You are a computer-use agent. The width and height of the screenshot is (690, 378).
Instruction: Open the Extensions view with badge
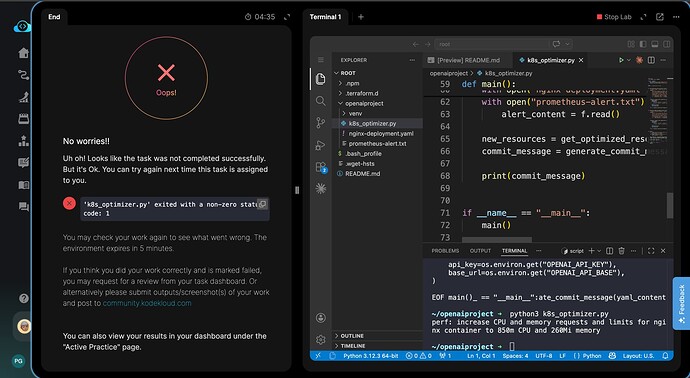[x=321, y=167]
